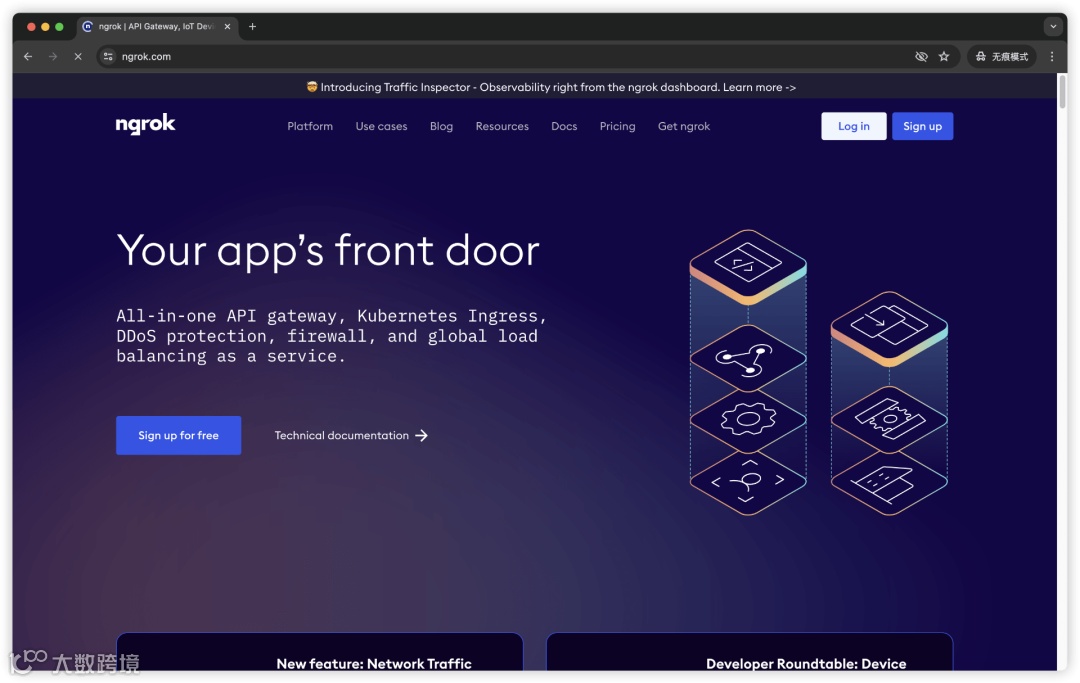Open New feature: Network Traffic card

[x=320, y=651]
